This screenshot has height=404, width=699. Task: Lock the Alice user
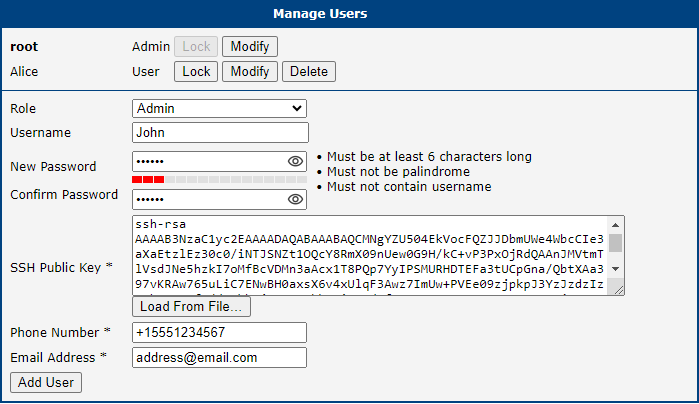(196, 71)
